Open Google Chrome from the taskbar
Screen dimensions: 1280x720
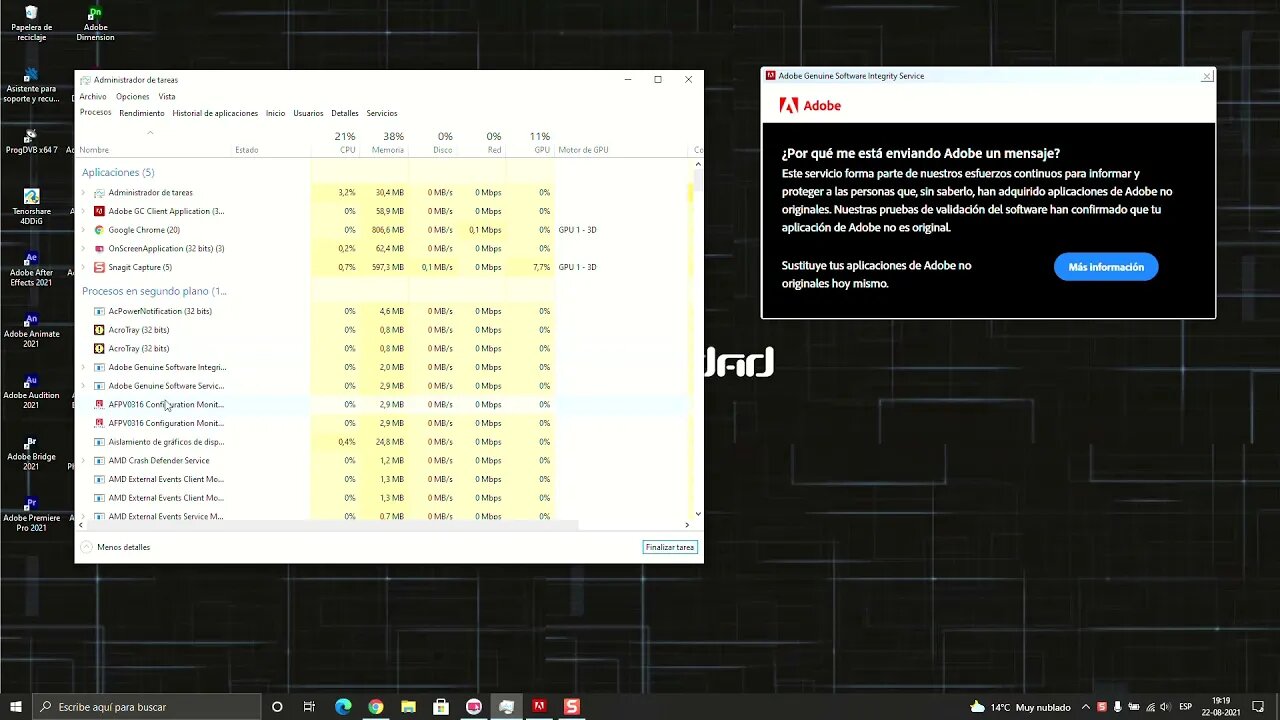(x=375, y=707)
